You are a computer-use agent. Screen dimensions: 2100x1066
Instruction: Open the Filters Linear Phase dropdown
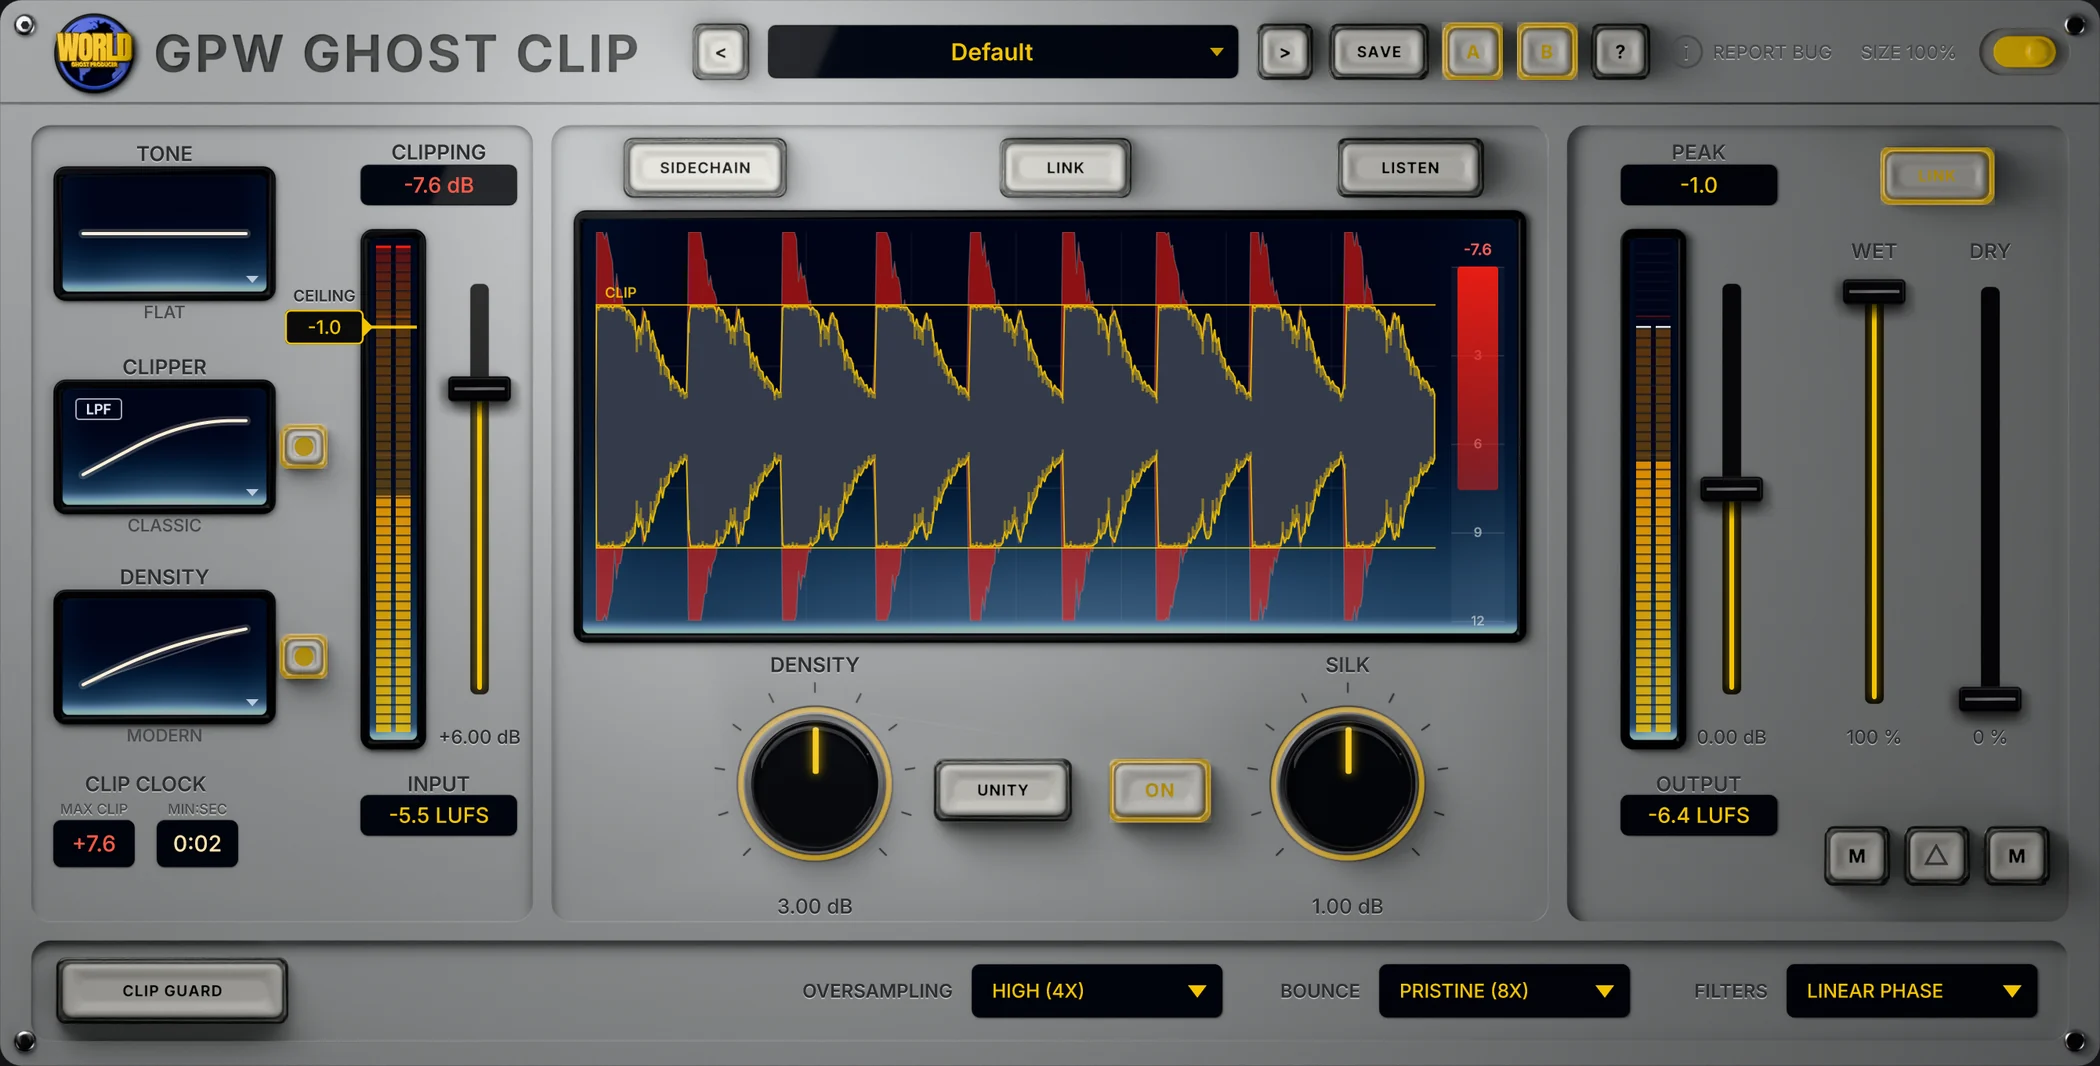(x=1911, y=991)
